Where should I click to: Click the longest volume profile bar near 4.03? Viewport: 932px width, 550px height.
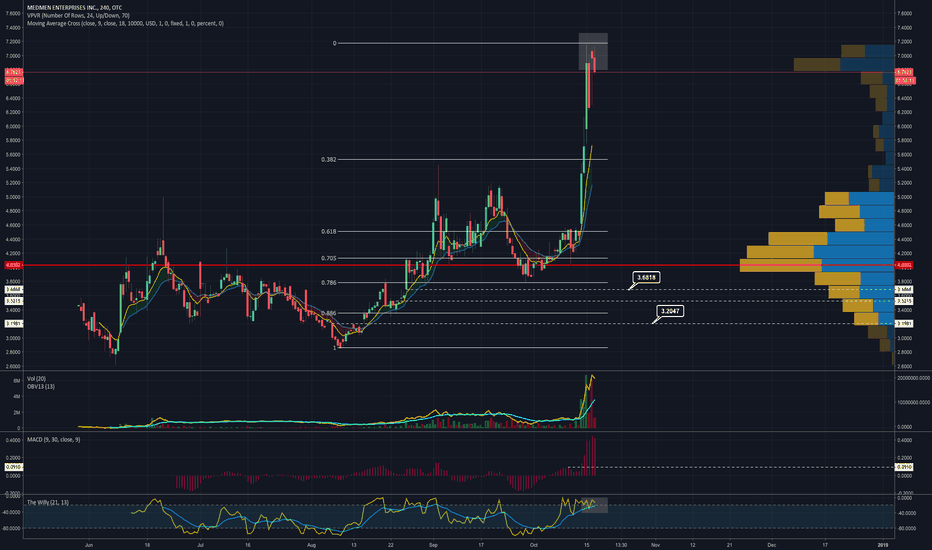tap(817, 265)
